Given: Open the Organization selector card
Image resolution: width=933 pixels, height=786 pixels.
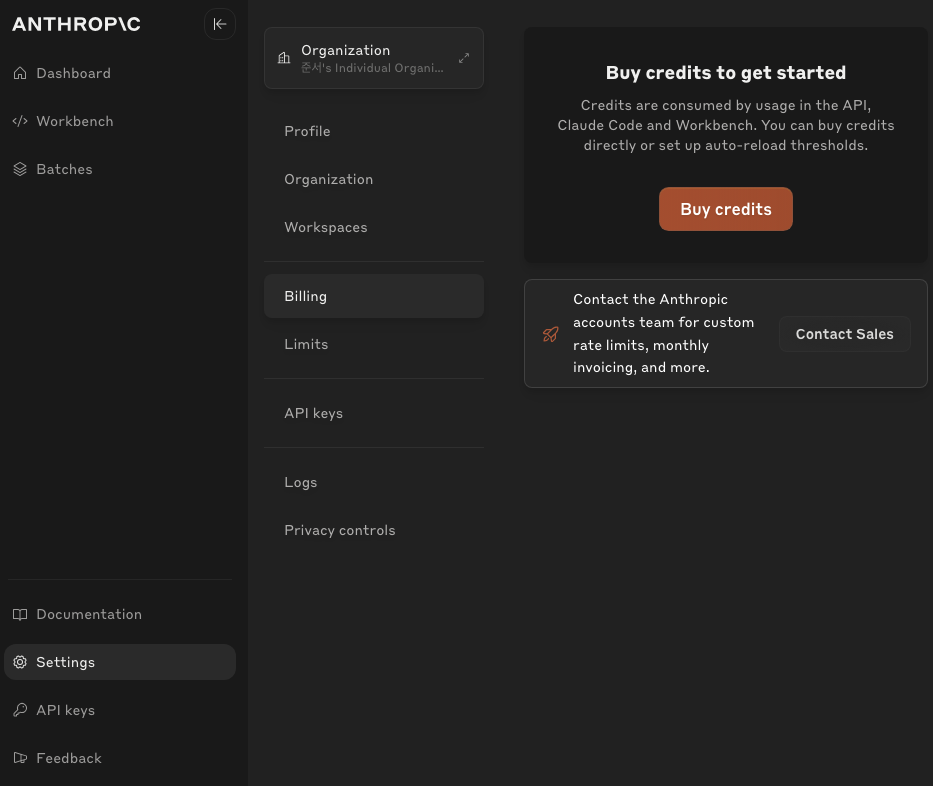Looking at the screenshot, I should (x=374, y=58).
